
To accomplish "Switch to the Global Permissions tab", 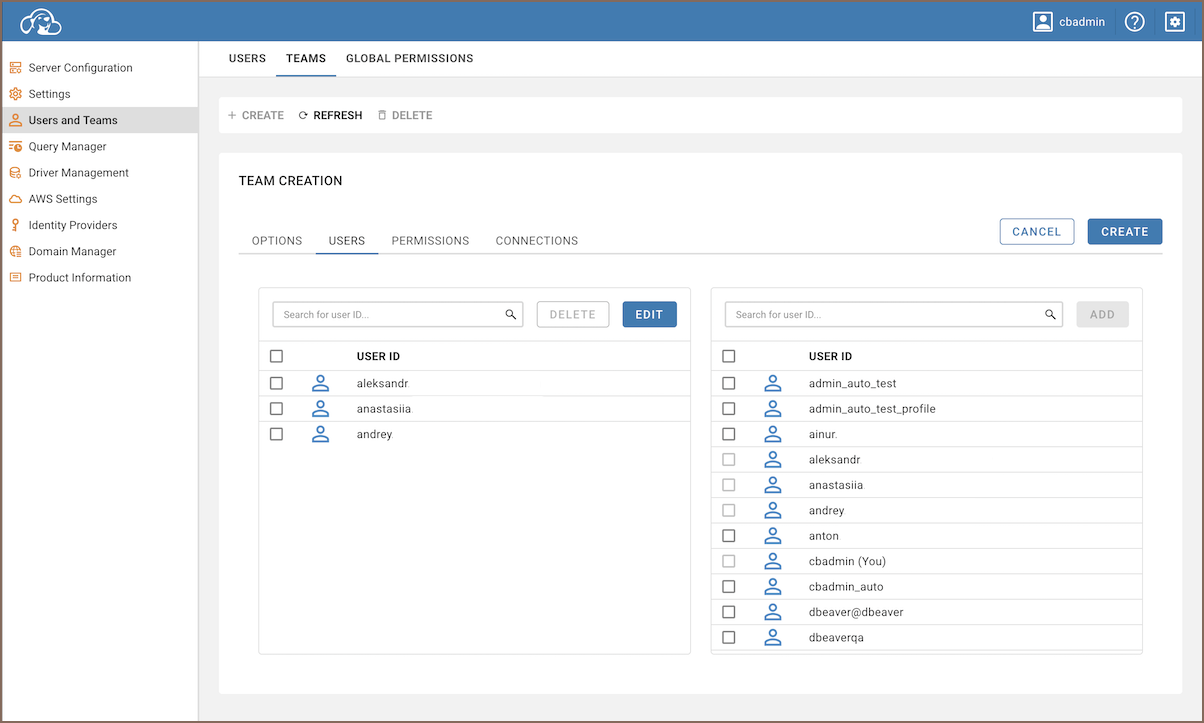I will [x=409, y=58].
